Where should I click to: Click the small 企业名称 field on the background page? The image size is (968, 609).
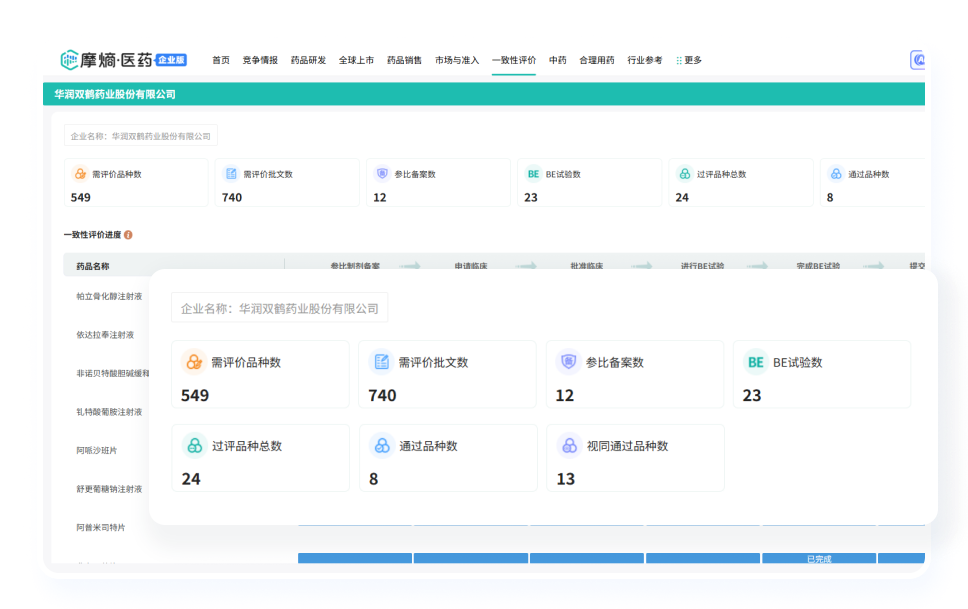tap(141, 136)
